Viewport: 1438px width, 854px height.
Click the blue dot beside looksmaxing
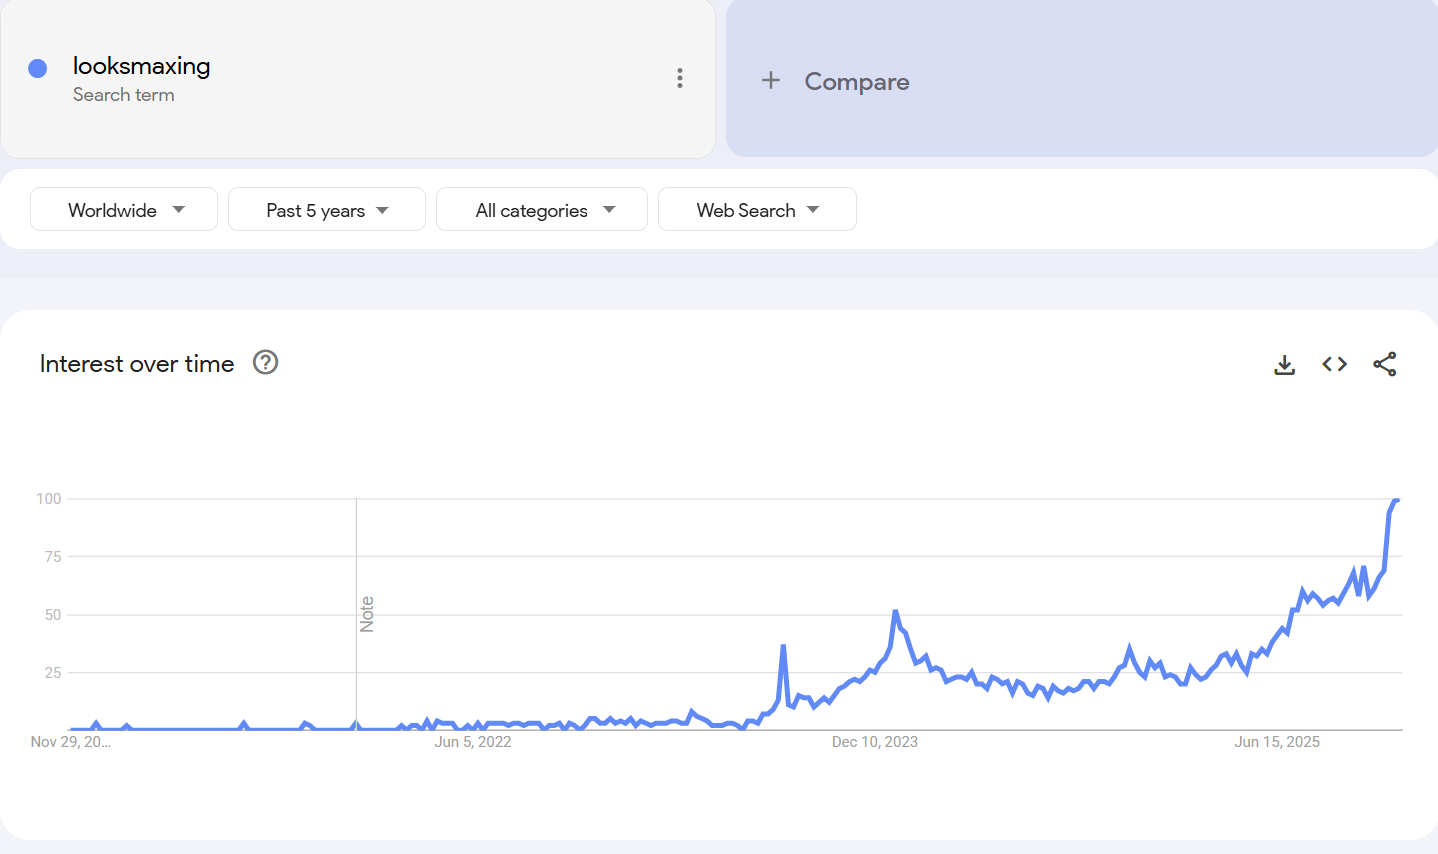click(38, 68)
